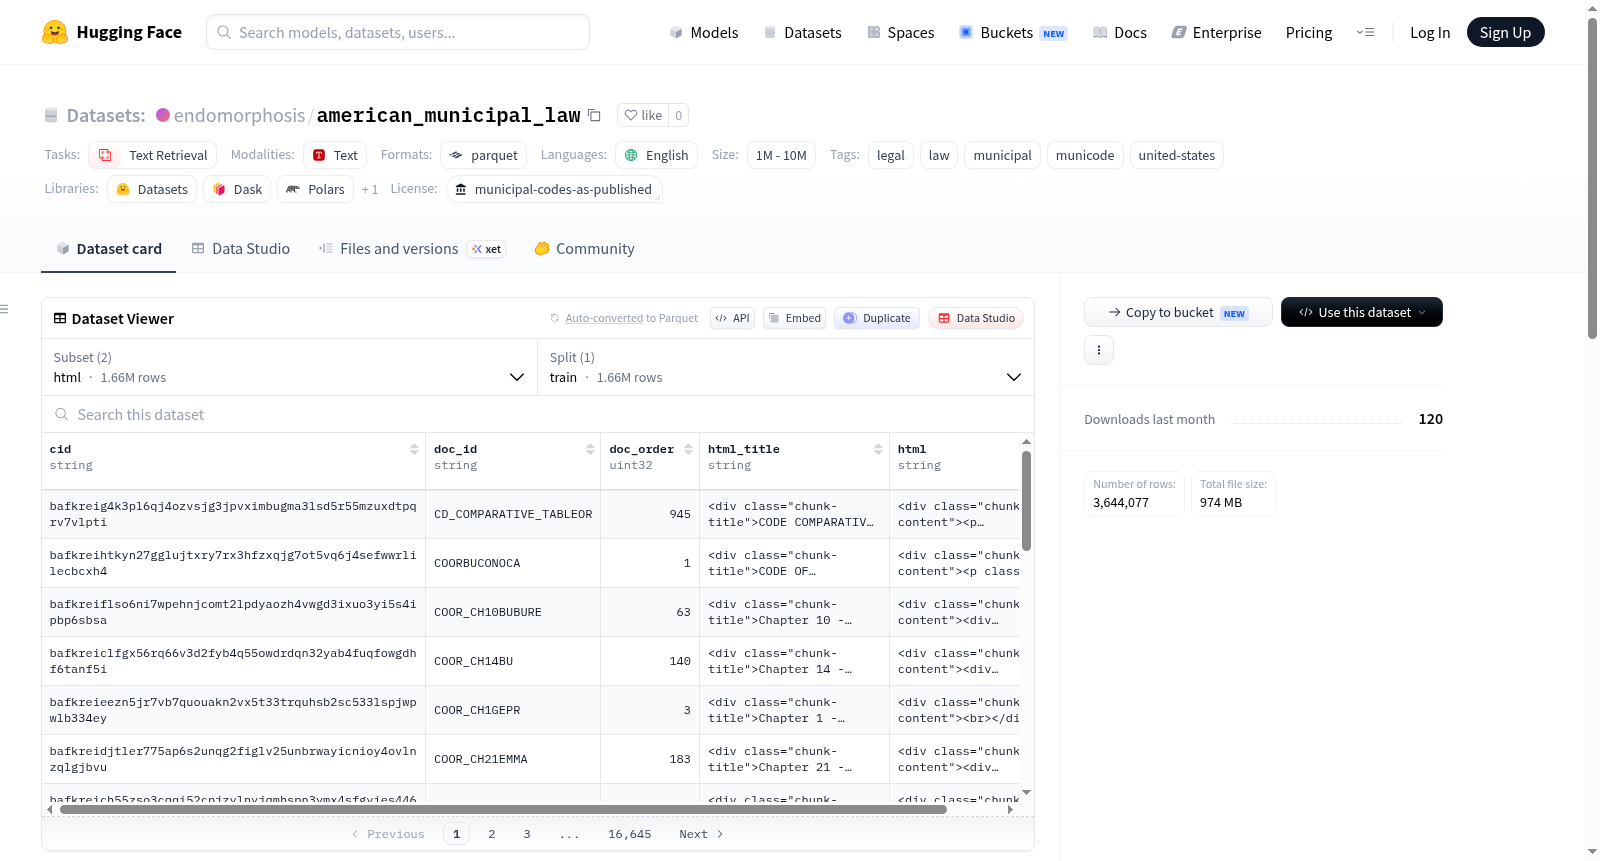This screenshot has height=861, width=1600.
Task: Open the Text modality tag
Action: point(335,155)
